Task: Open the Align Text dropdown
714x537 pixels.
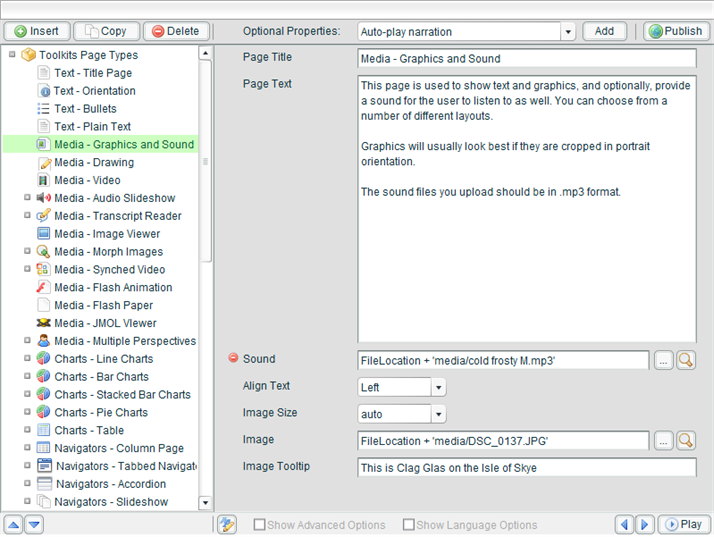Action: tap(438, 387)
